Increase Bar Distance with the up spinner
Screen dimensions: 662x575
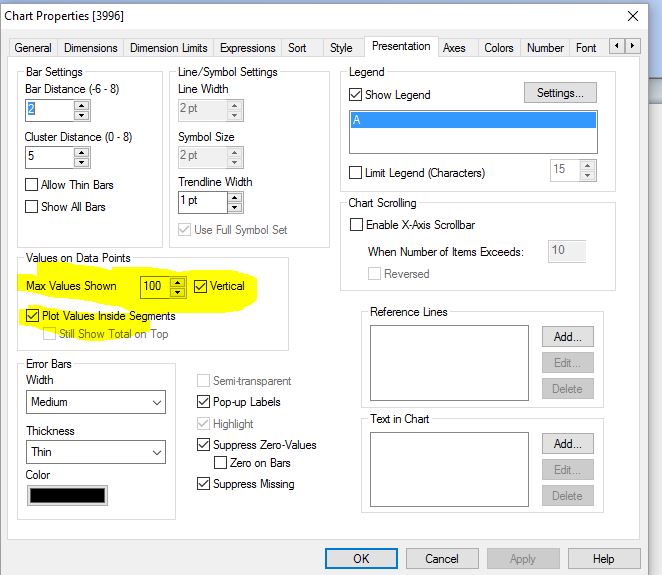82,104
